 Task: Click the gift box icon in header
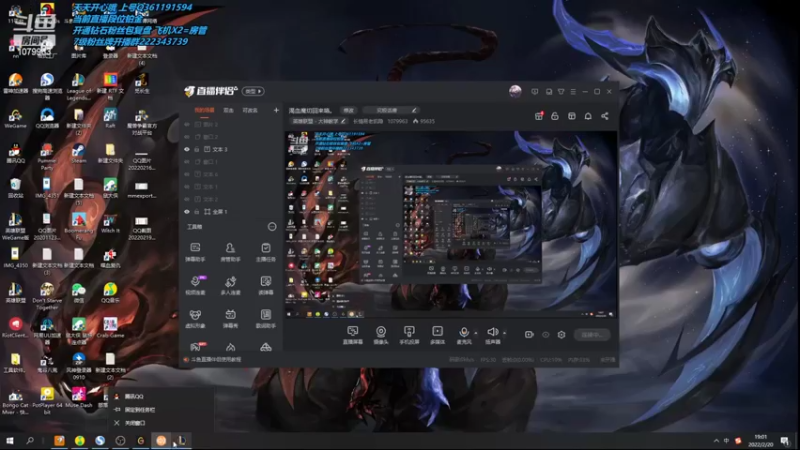tap(539, 116)
